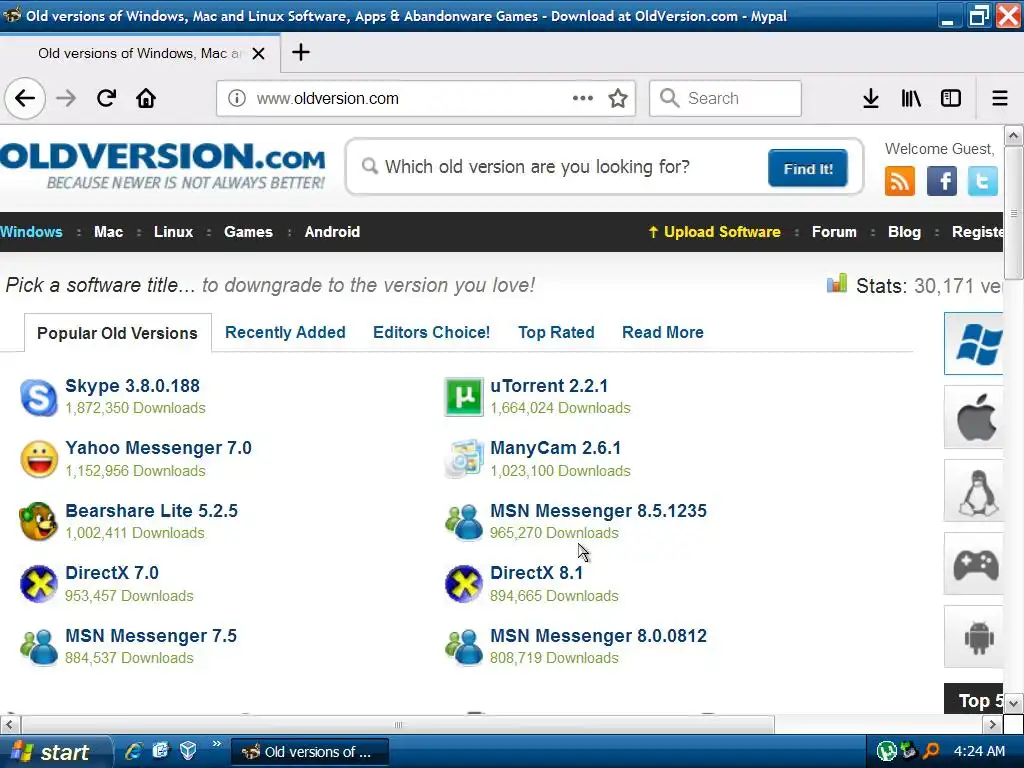Visit the Twitter page icon

pos(982,182)
